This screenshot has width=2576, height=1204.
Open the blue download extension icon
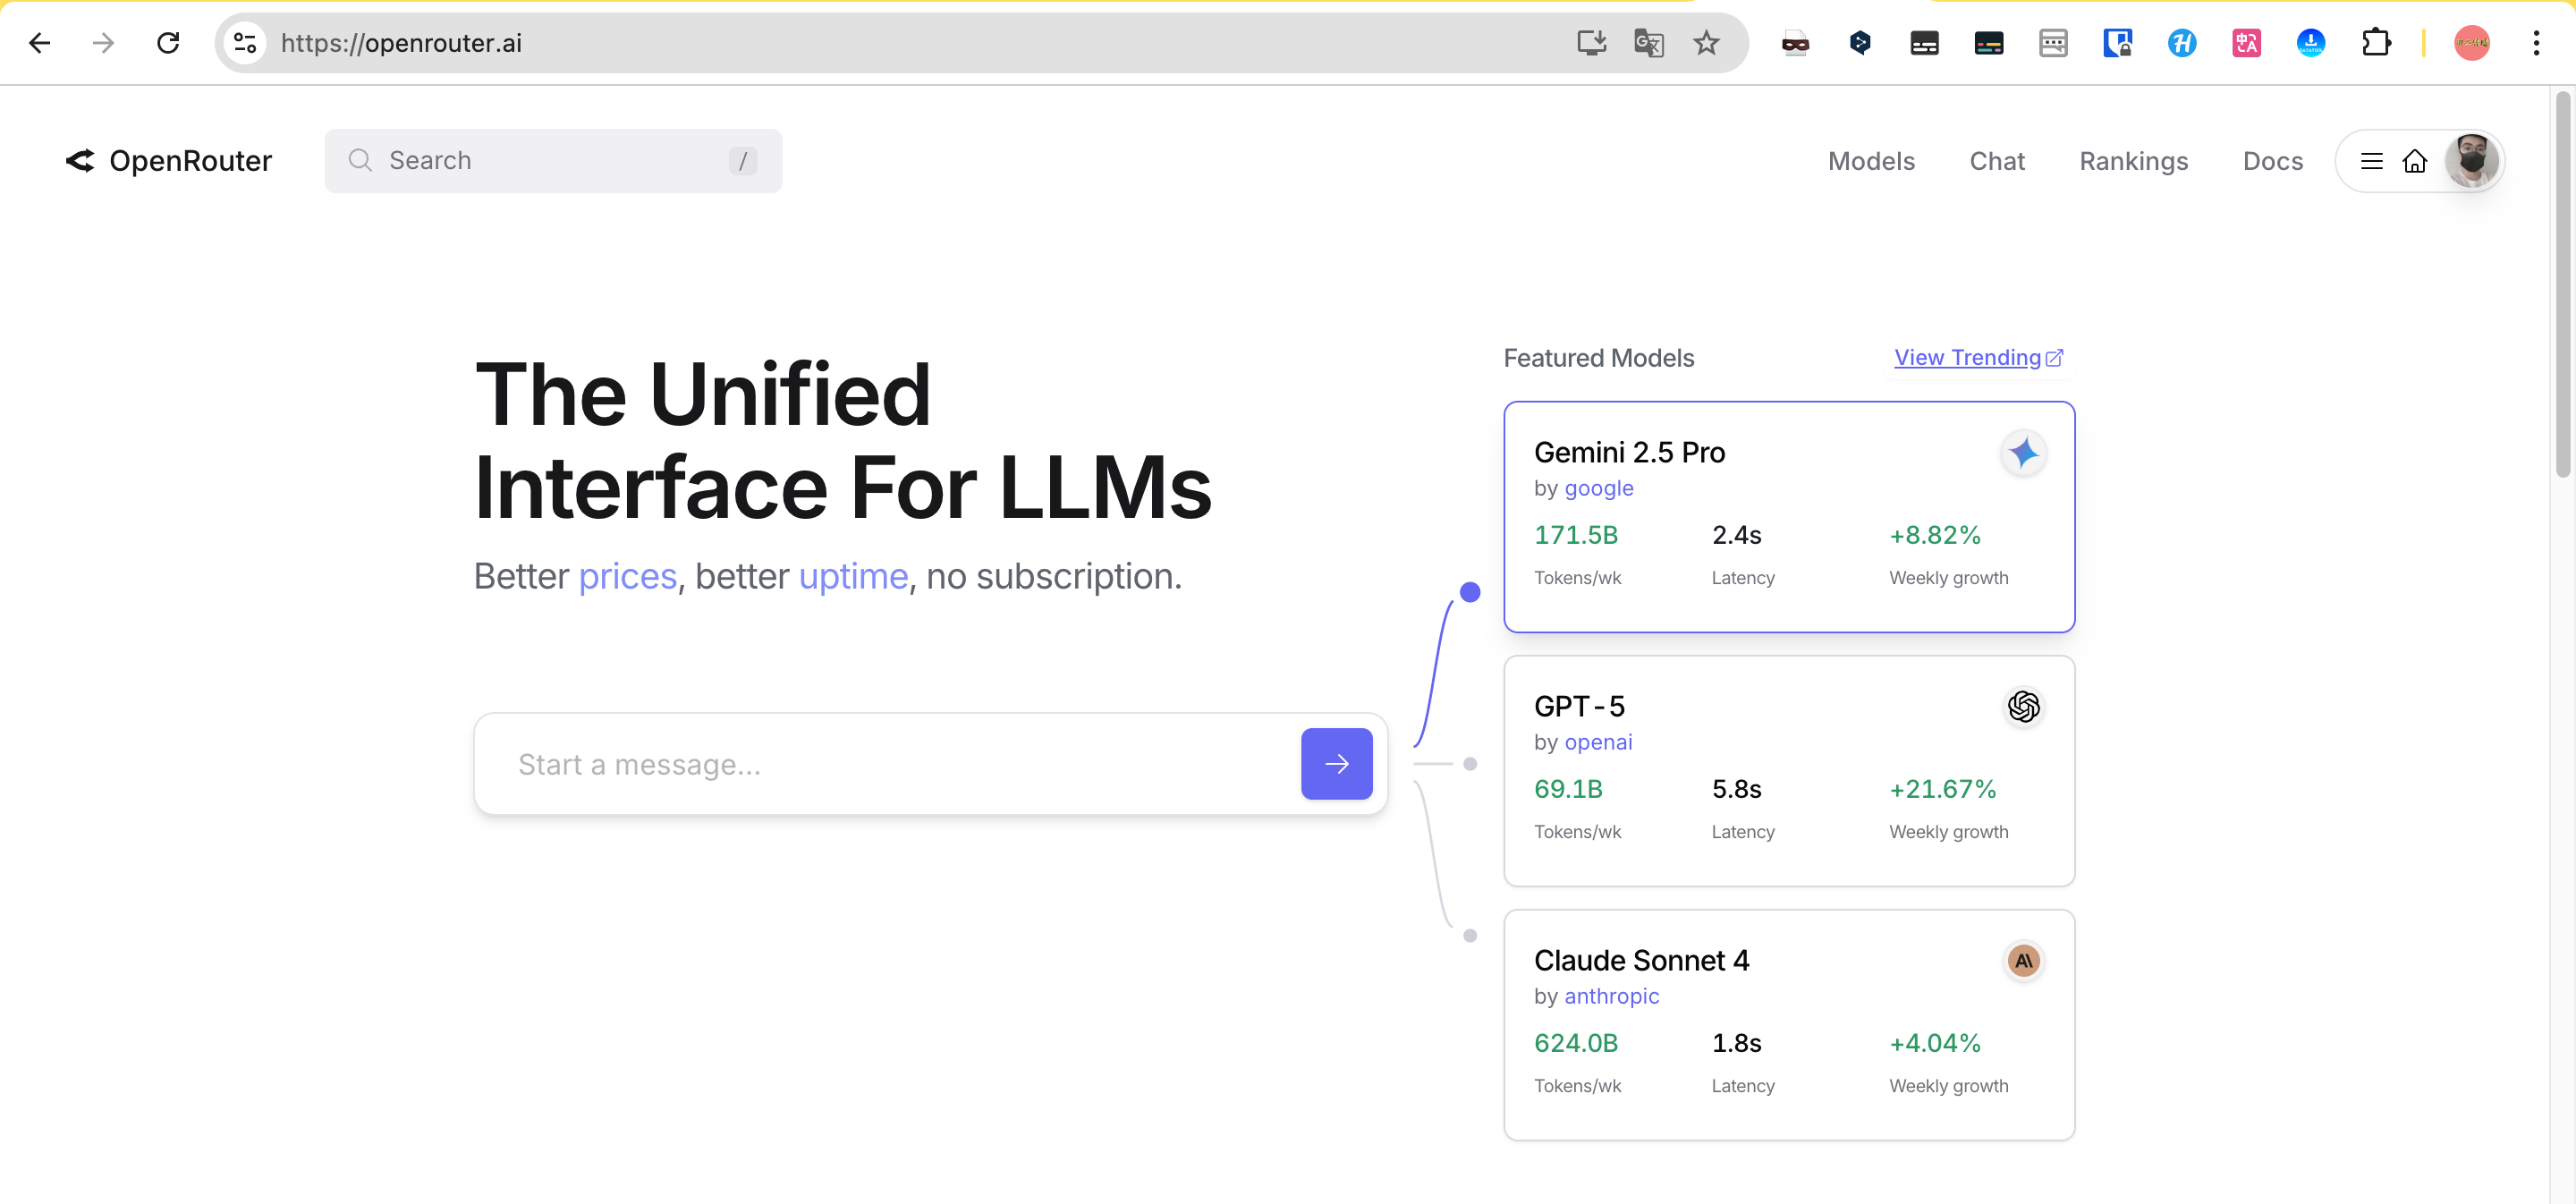tap(2310, 43)
